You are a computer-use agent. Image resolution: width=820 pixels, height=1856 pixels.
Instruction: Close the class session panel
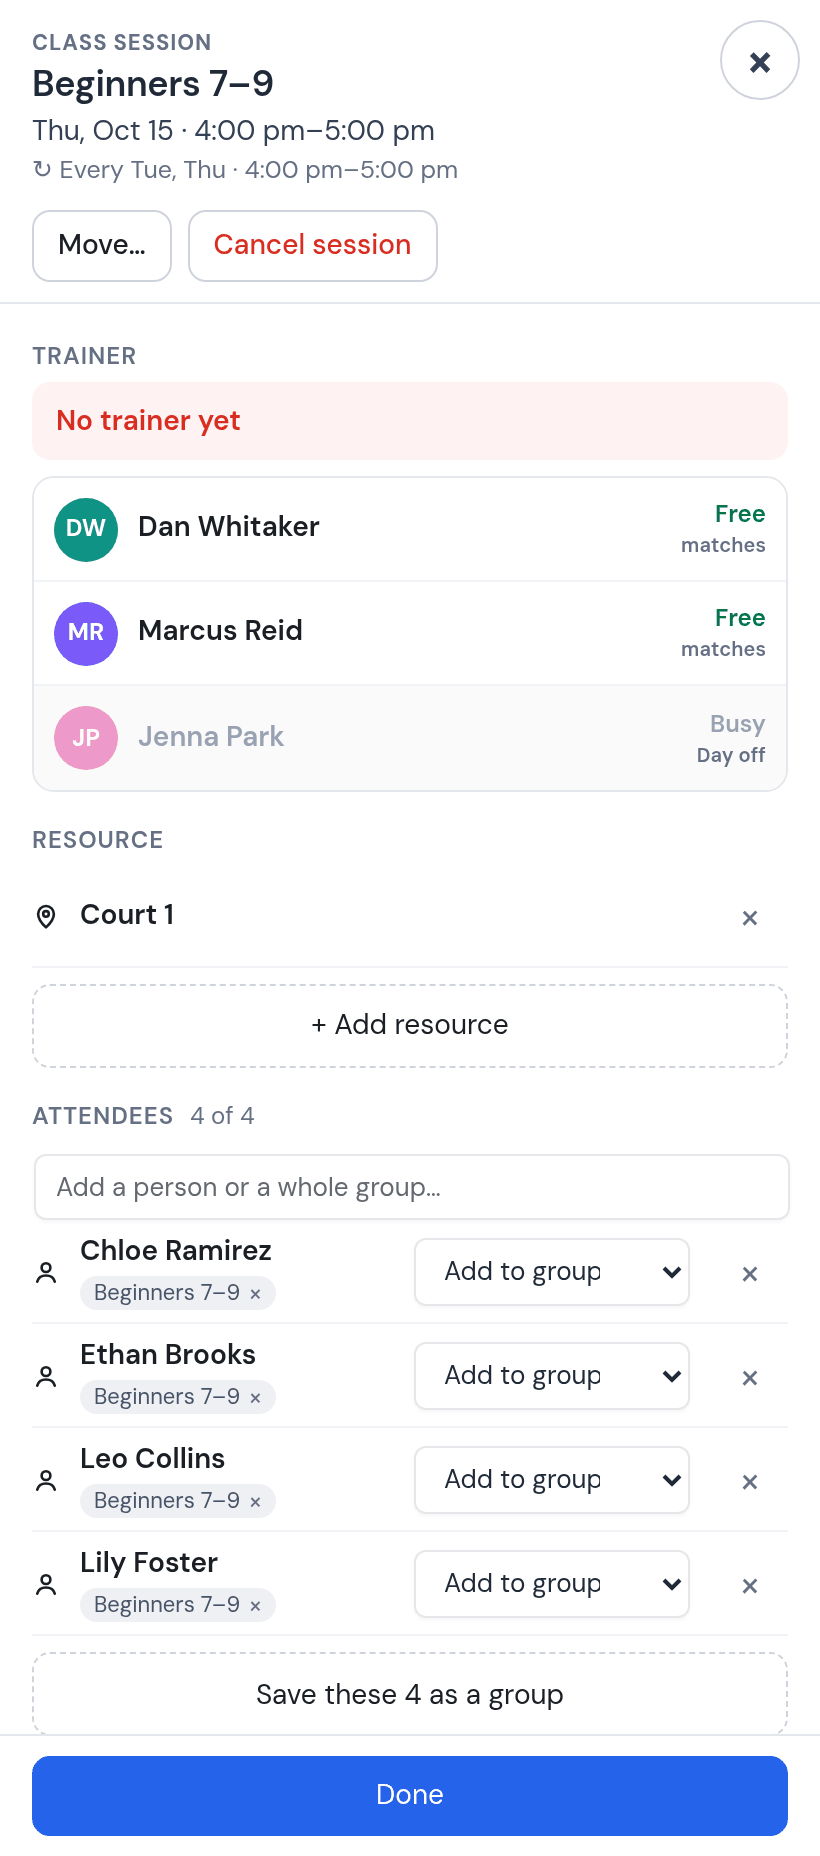click(759, 61)
